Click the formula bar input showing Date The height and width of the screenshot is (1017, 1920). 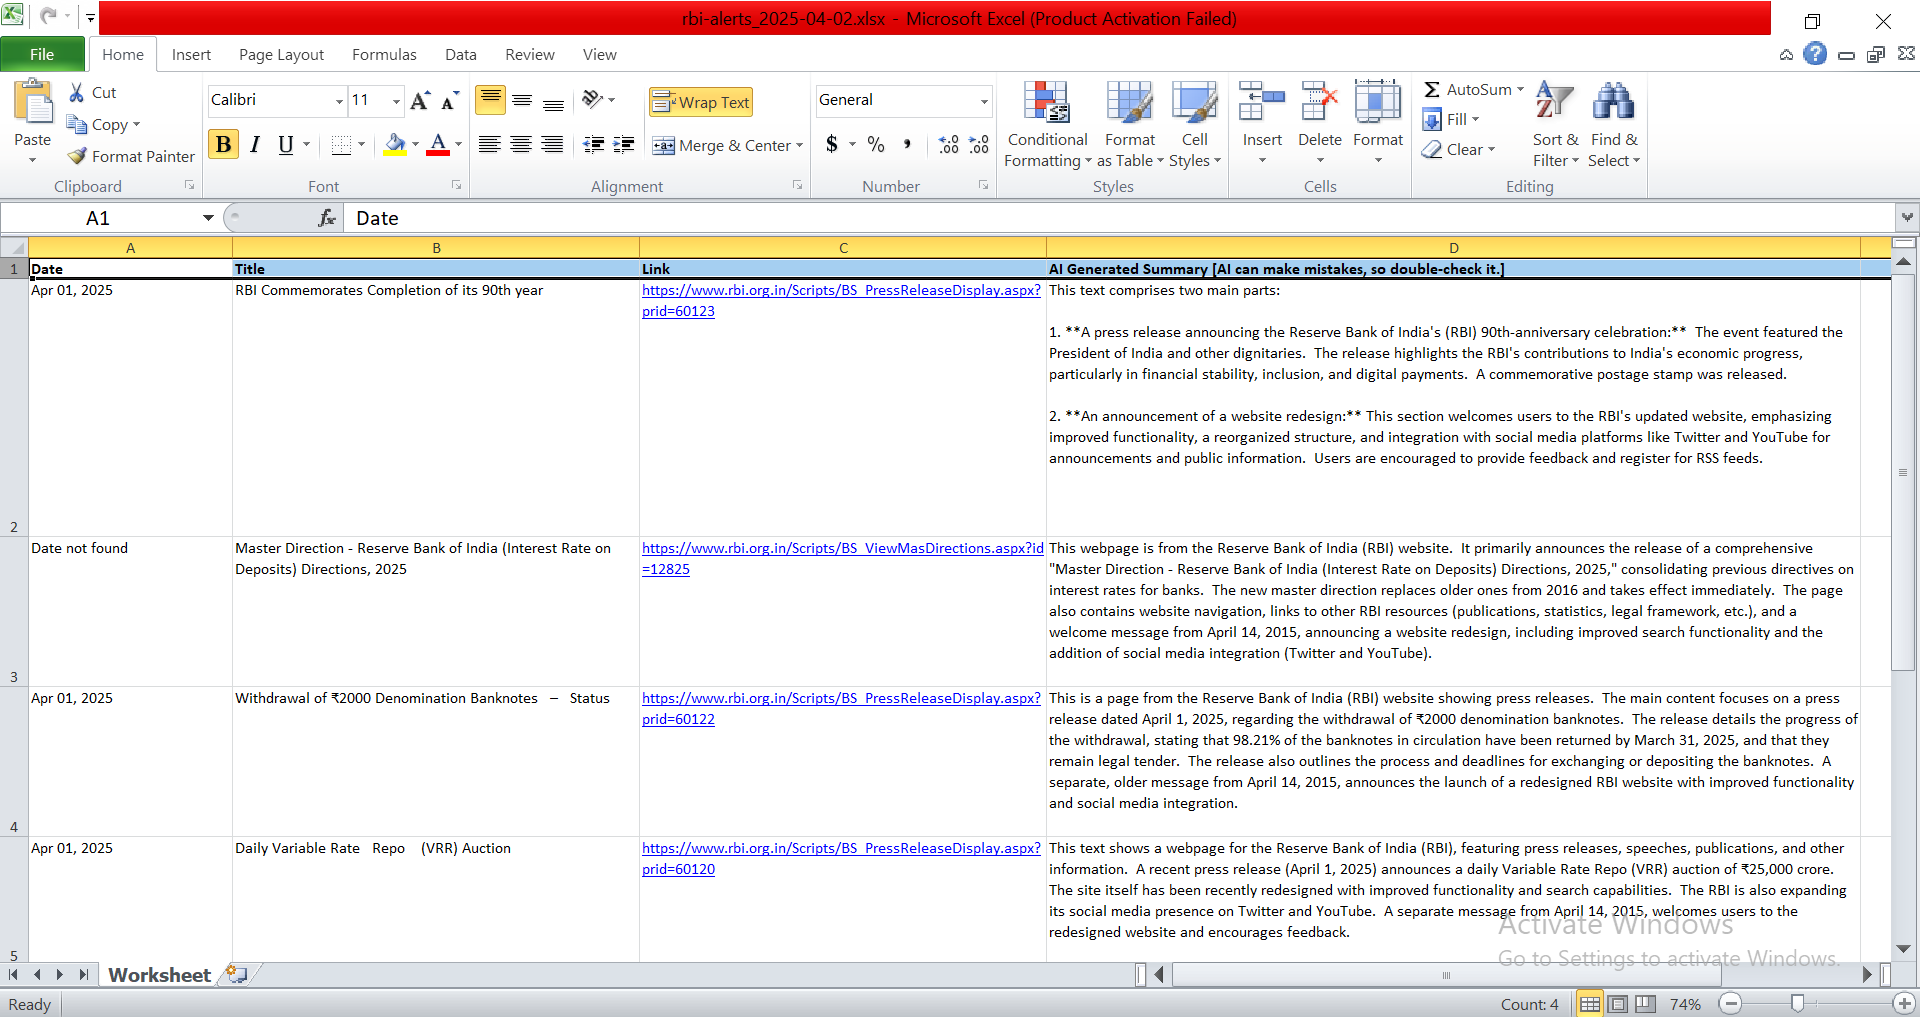[x=1120, y=218]
